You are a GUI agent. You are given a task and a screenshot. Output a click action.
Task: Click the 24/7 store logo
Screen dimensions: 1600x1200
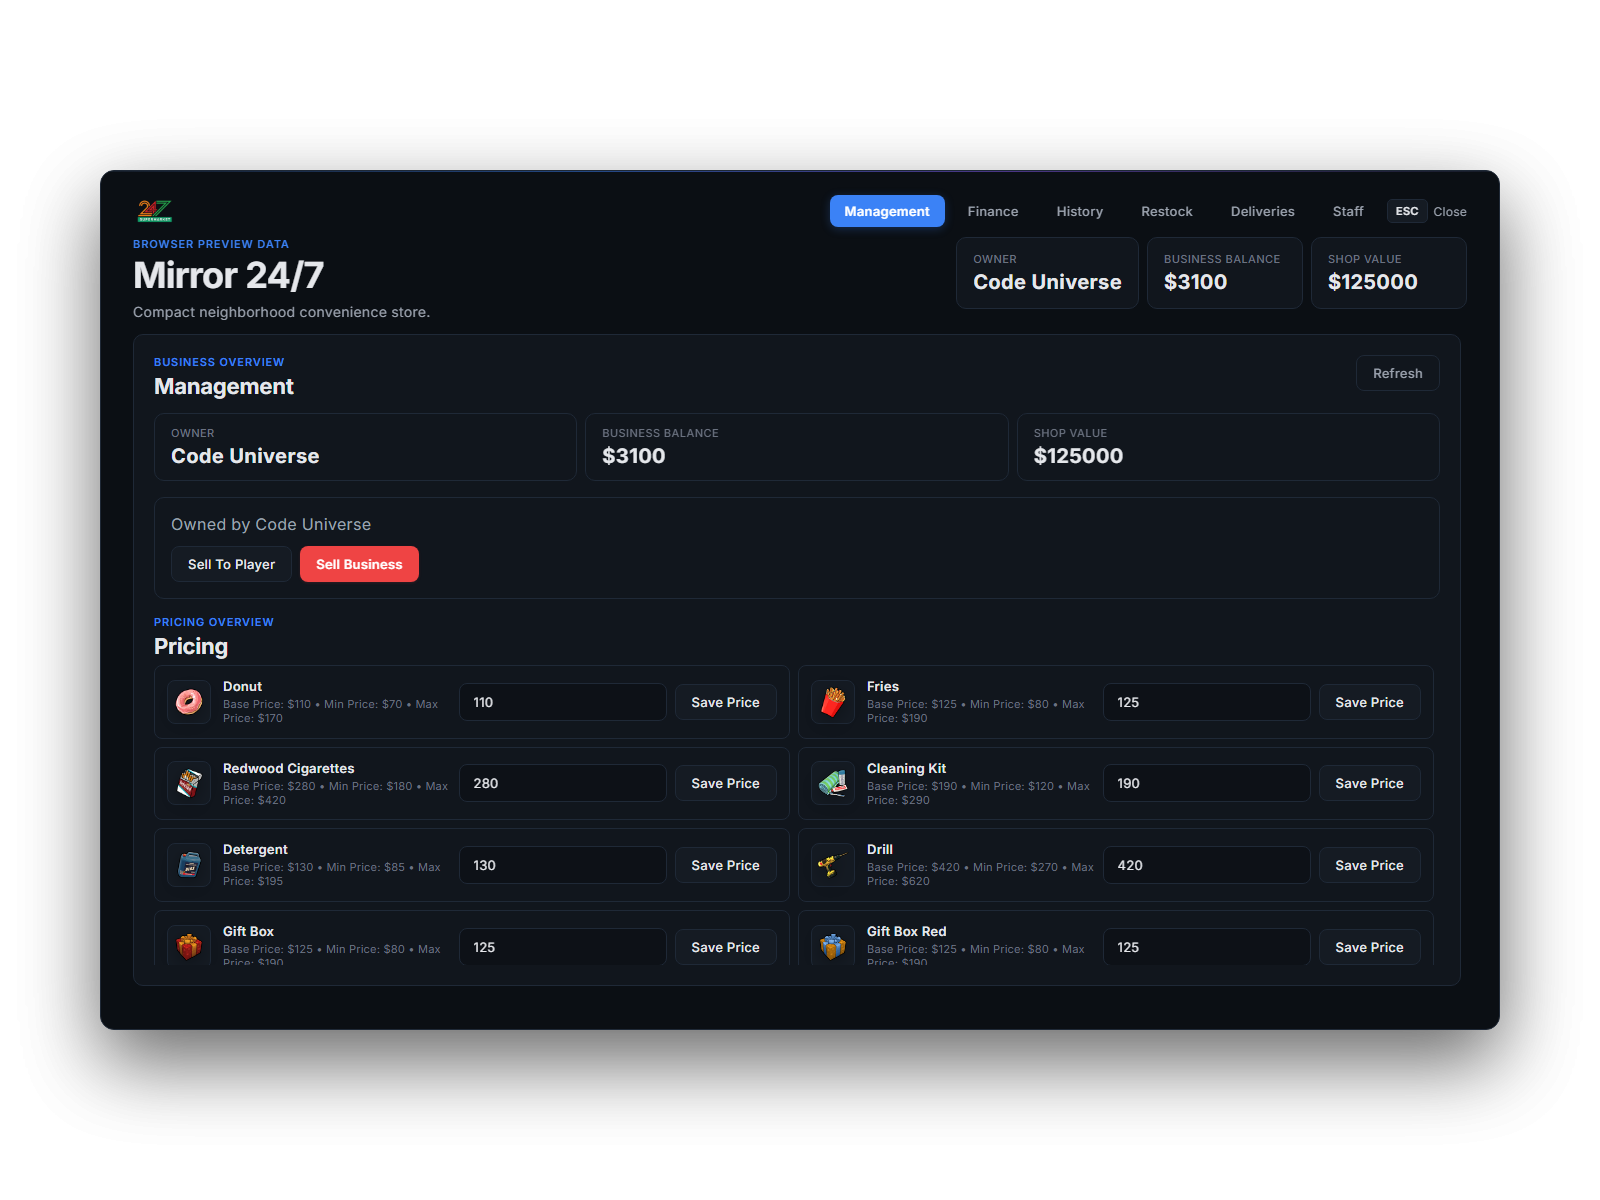(x=155, y=211)
